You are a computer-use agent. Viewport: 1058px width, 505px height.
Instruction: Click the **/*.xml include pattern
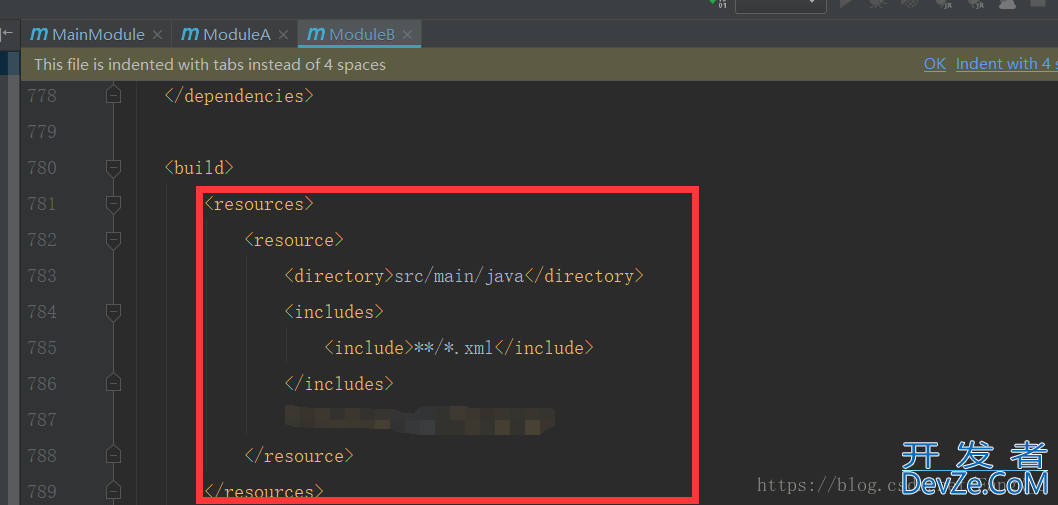tap(453, 348)
